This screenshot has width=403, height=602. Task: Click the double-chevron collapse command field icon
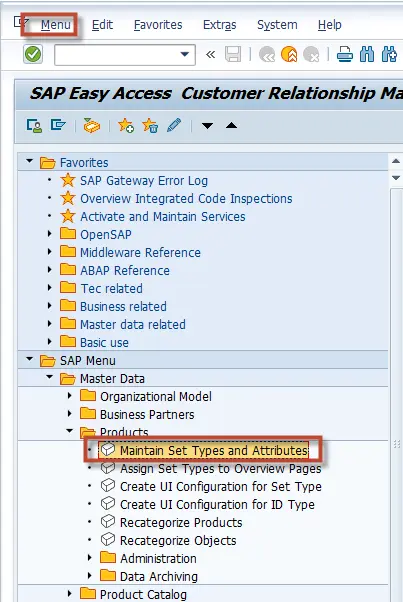[x=210, y=55]
